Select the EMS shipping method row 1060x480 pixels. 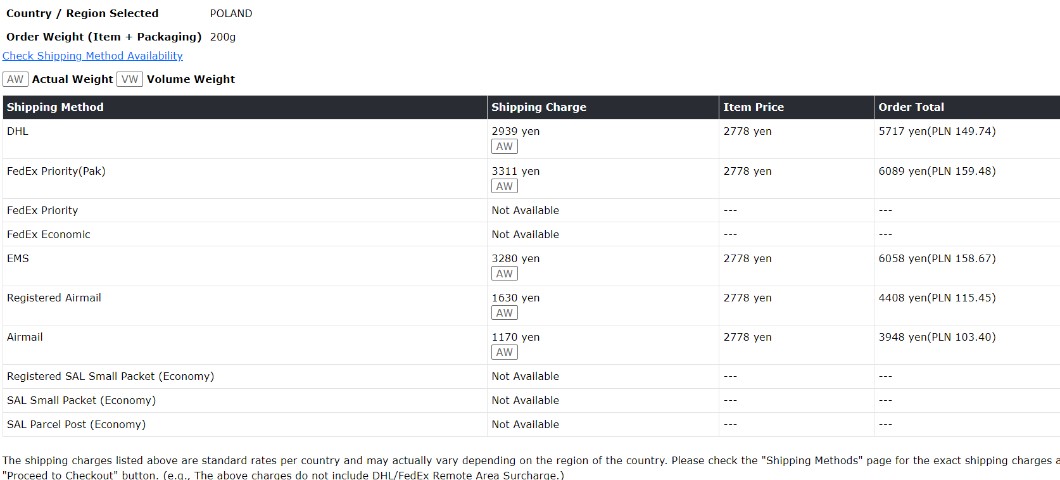tap(18, 258)
